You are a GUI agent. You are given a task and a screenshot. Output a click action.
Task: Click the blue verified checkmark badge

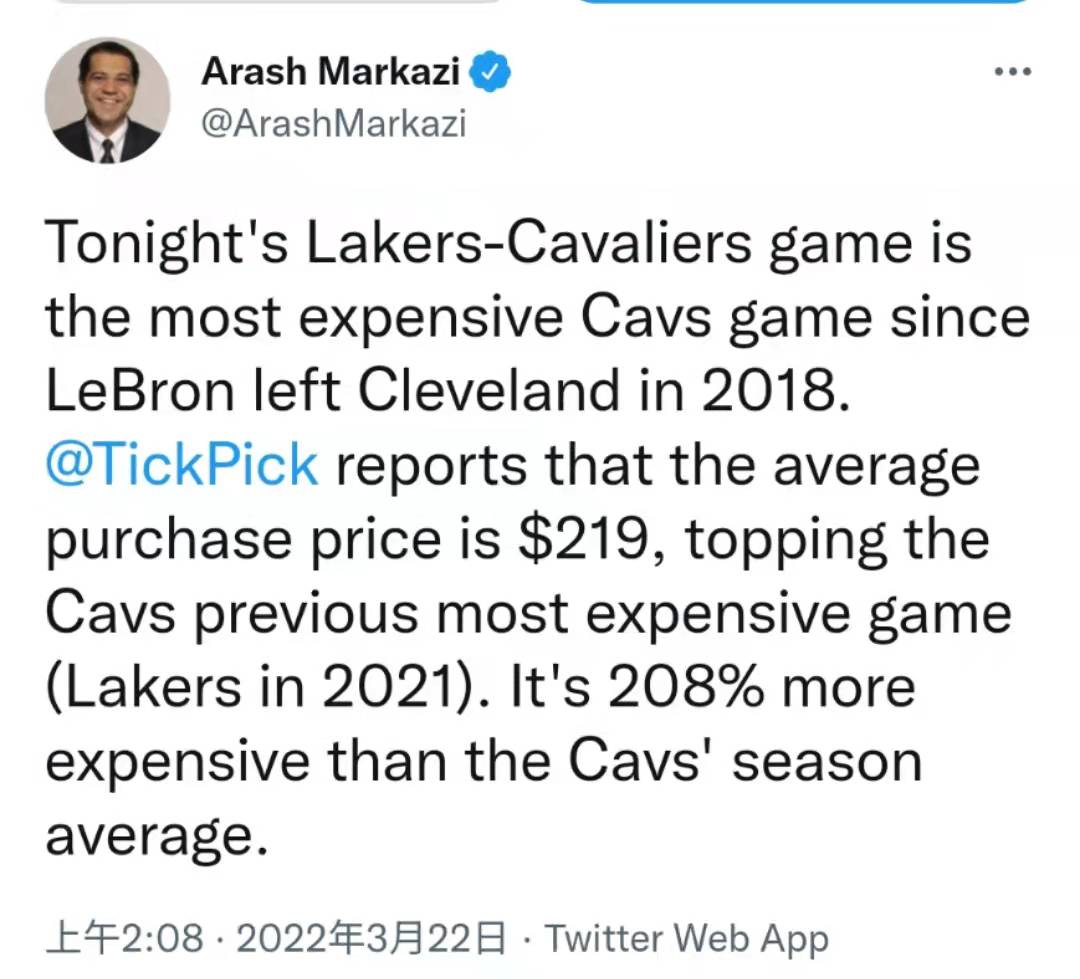click(x=490, y=71)
